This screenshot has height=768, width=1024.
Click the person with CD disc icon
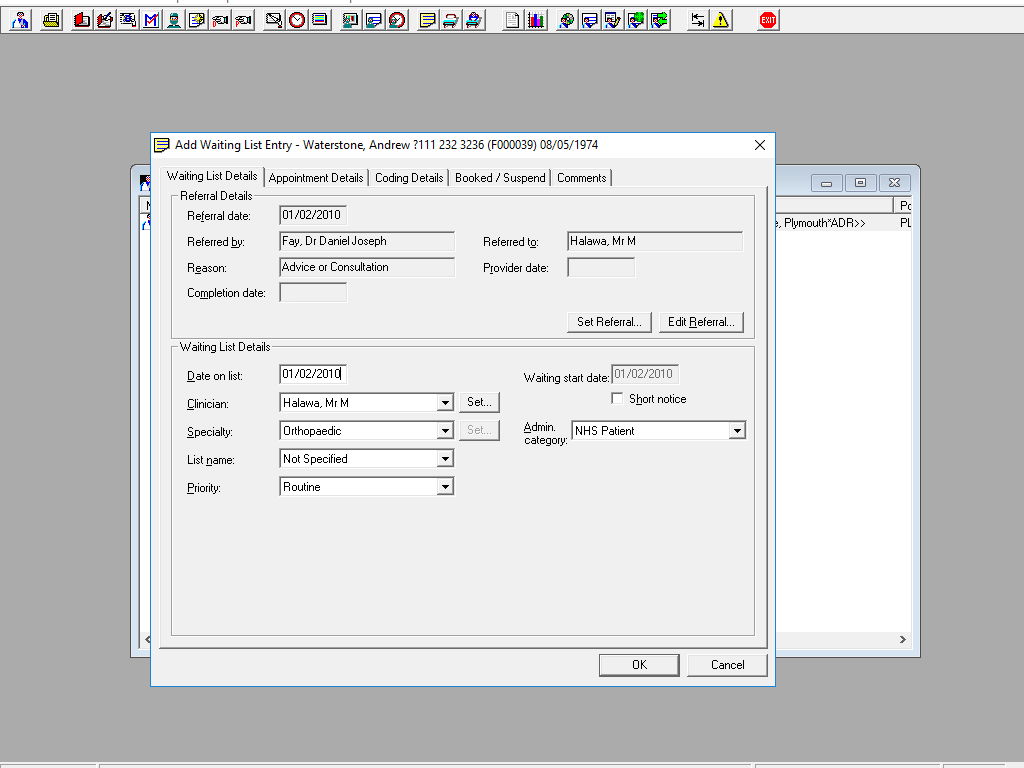click(x=566, y=20)
